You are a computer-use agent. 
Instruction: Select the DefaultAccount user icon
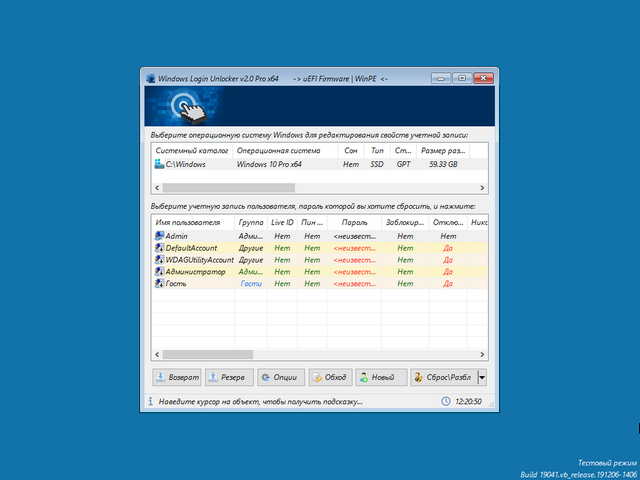(x=159, y=247)
